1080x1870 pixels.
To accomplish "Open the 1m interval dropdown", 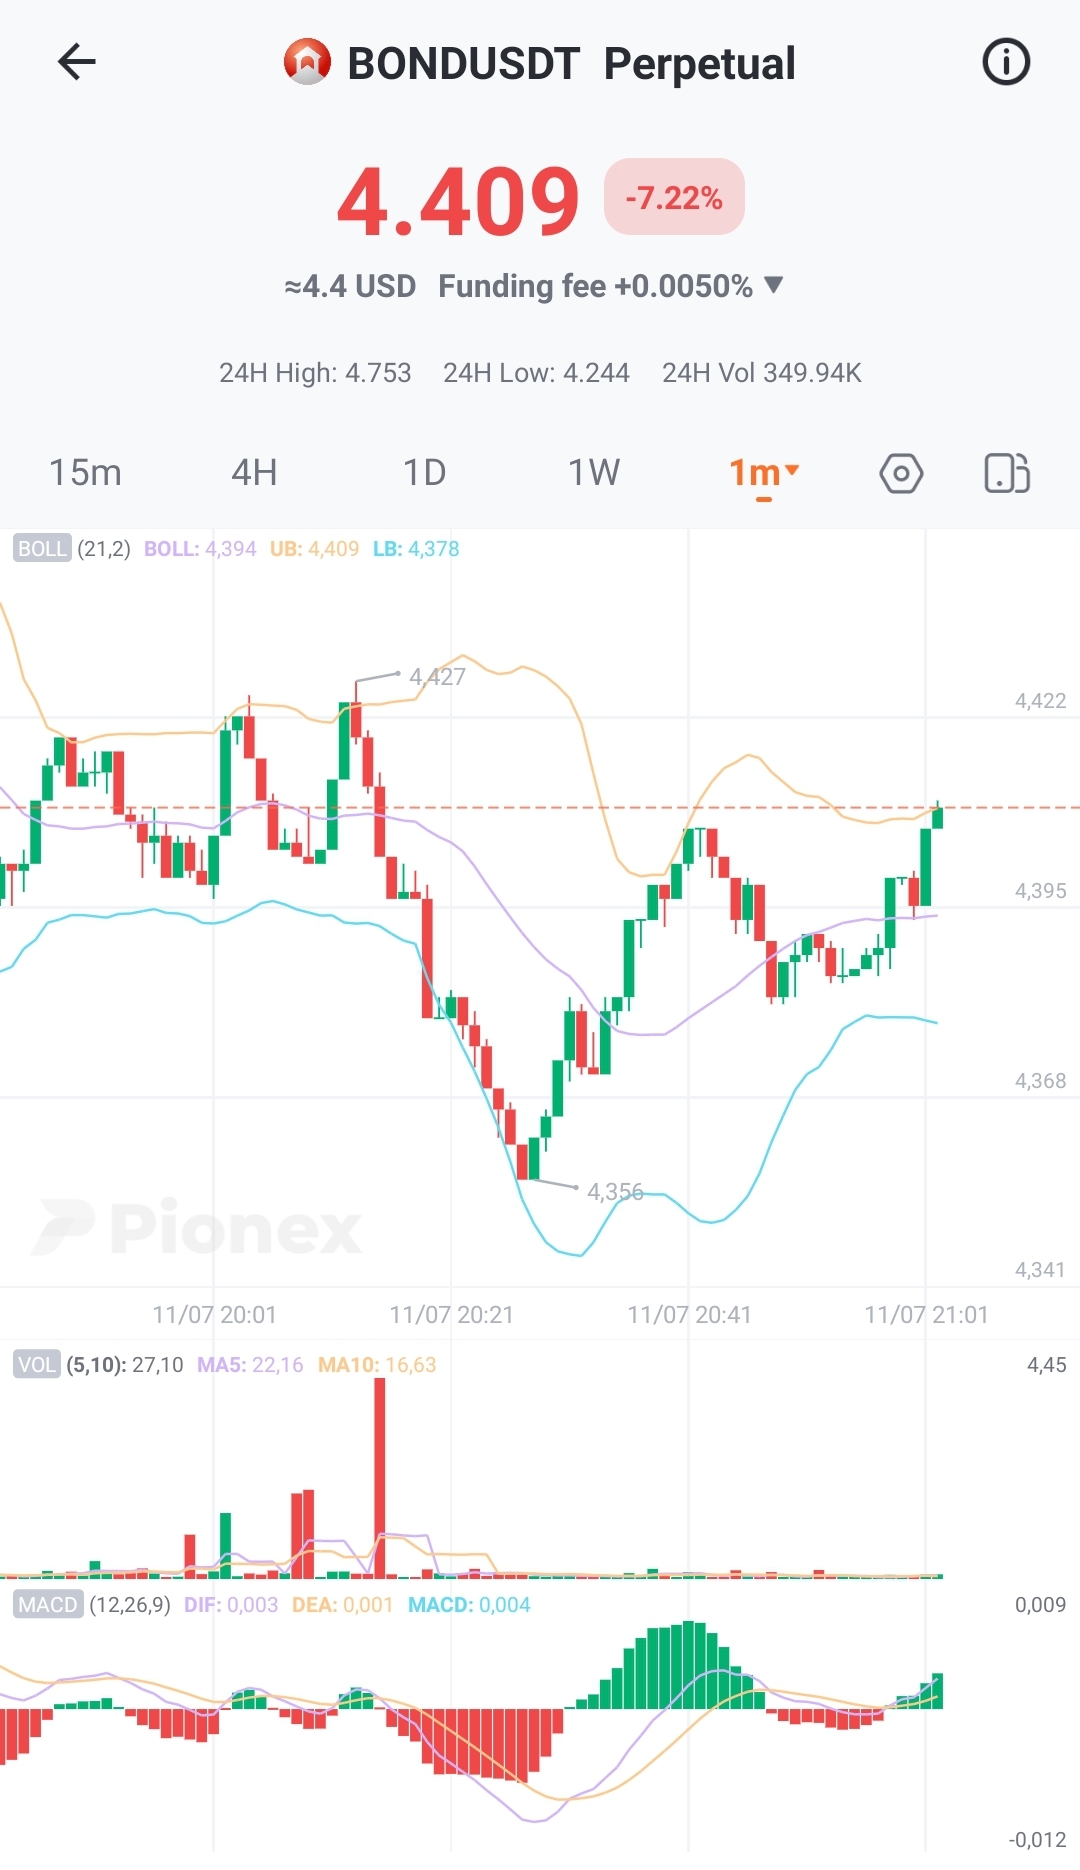I will click(764, 473).
